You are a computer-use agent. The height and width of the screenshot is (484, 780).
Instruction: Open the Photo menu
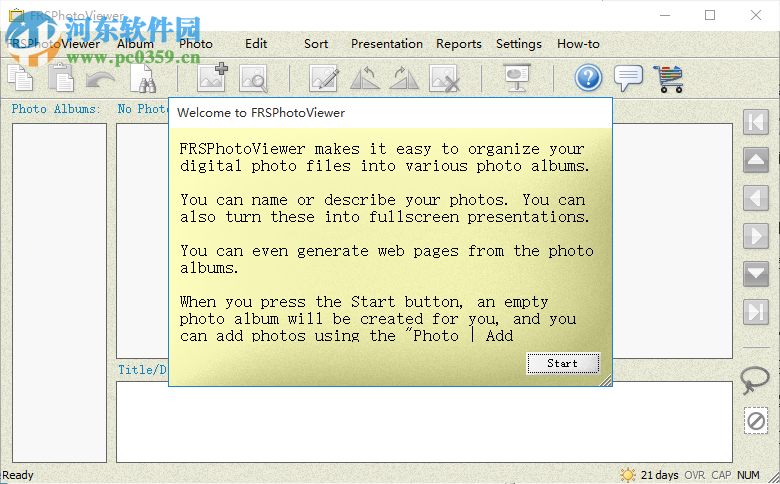(196, 44)
